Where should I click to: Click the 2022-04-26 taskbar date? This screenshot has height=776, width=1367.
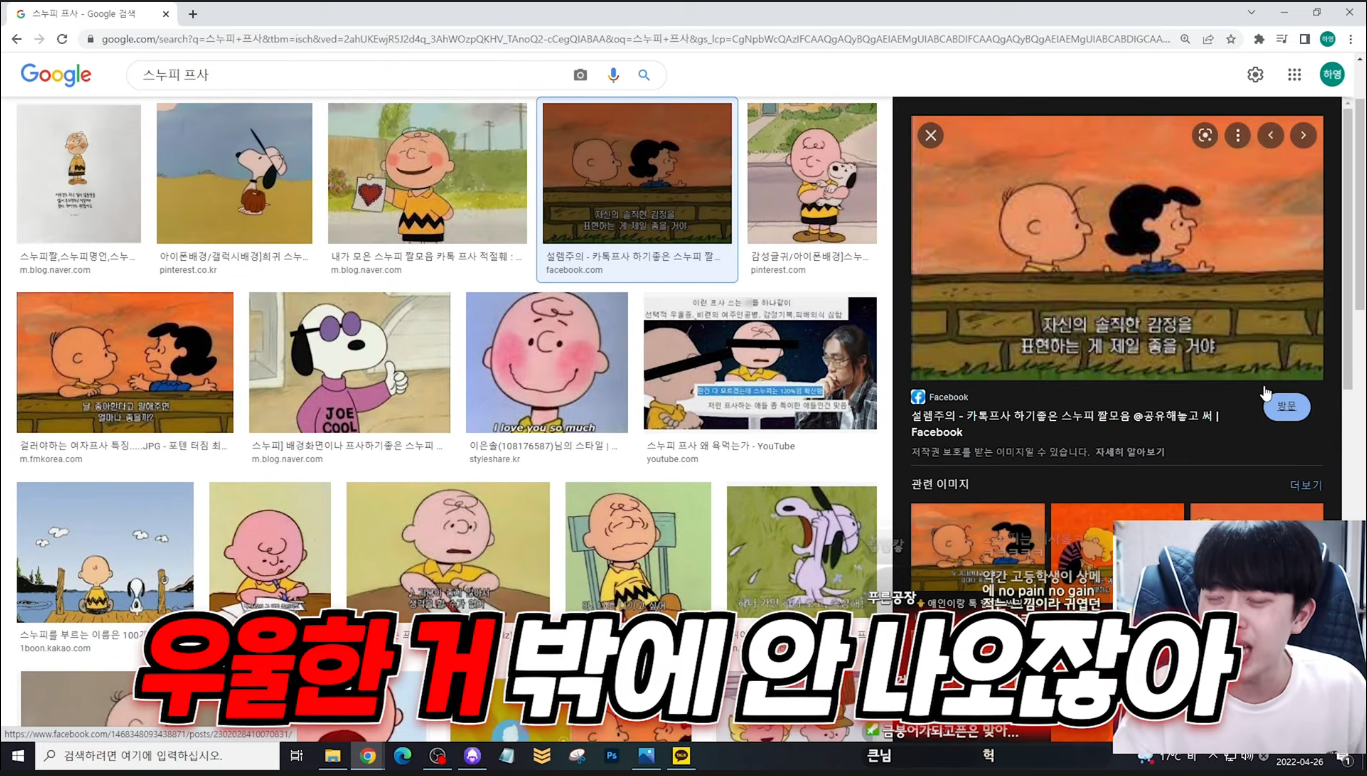point(1299,761)
